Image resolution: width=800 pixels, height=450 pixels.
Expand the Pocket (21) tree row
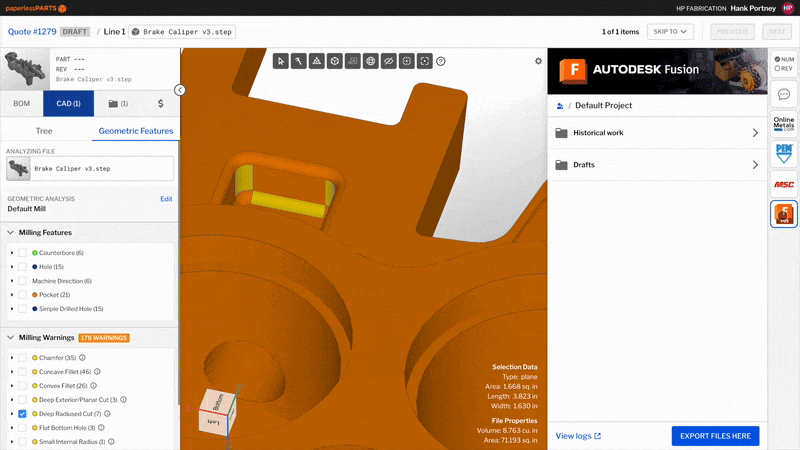pyautogui.click(x=12, y=294)
